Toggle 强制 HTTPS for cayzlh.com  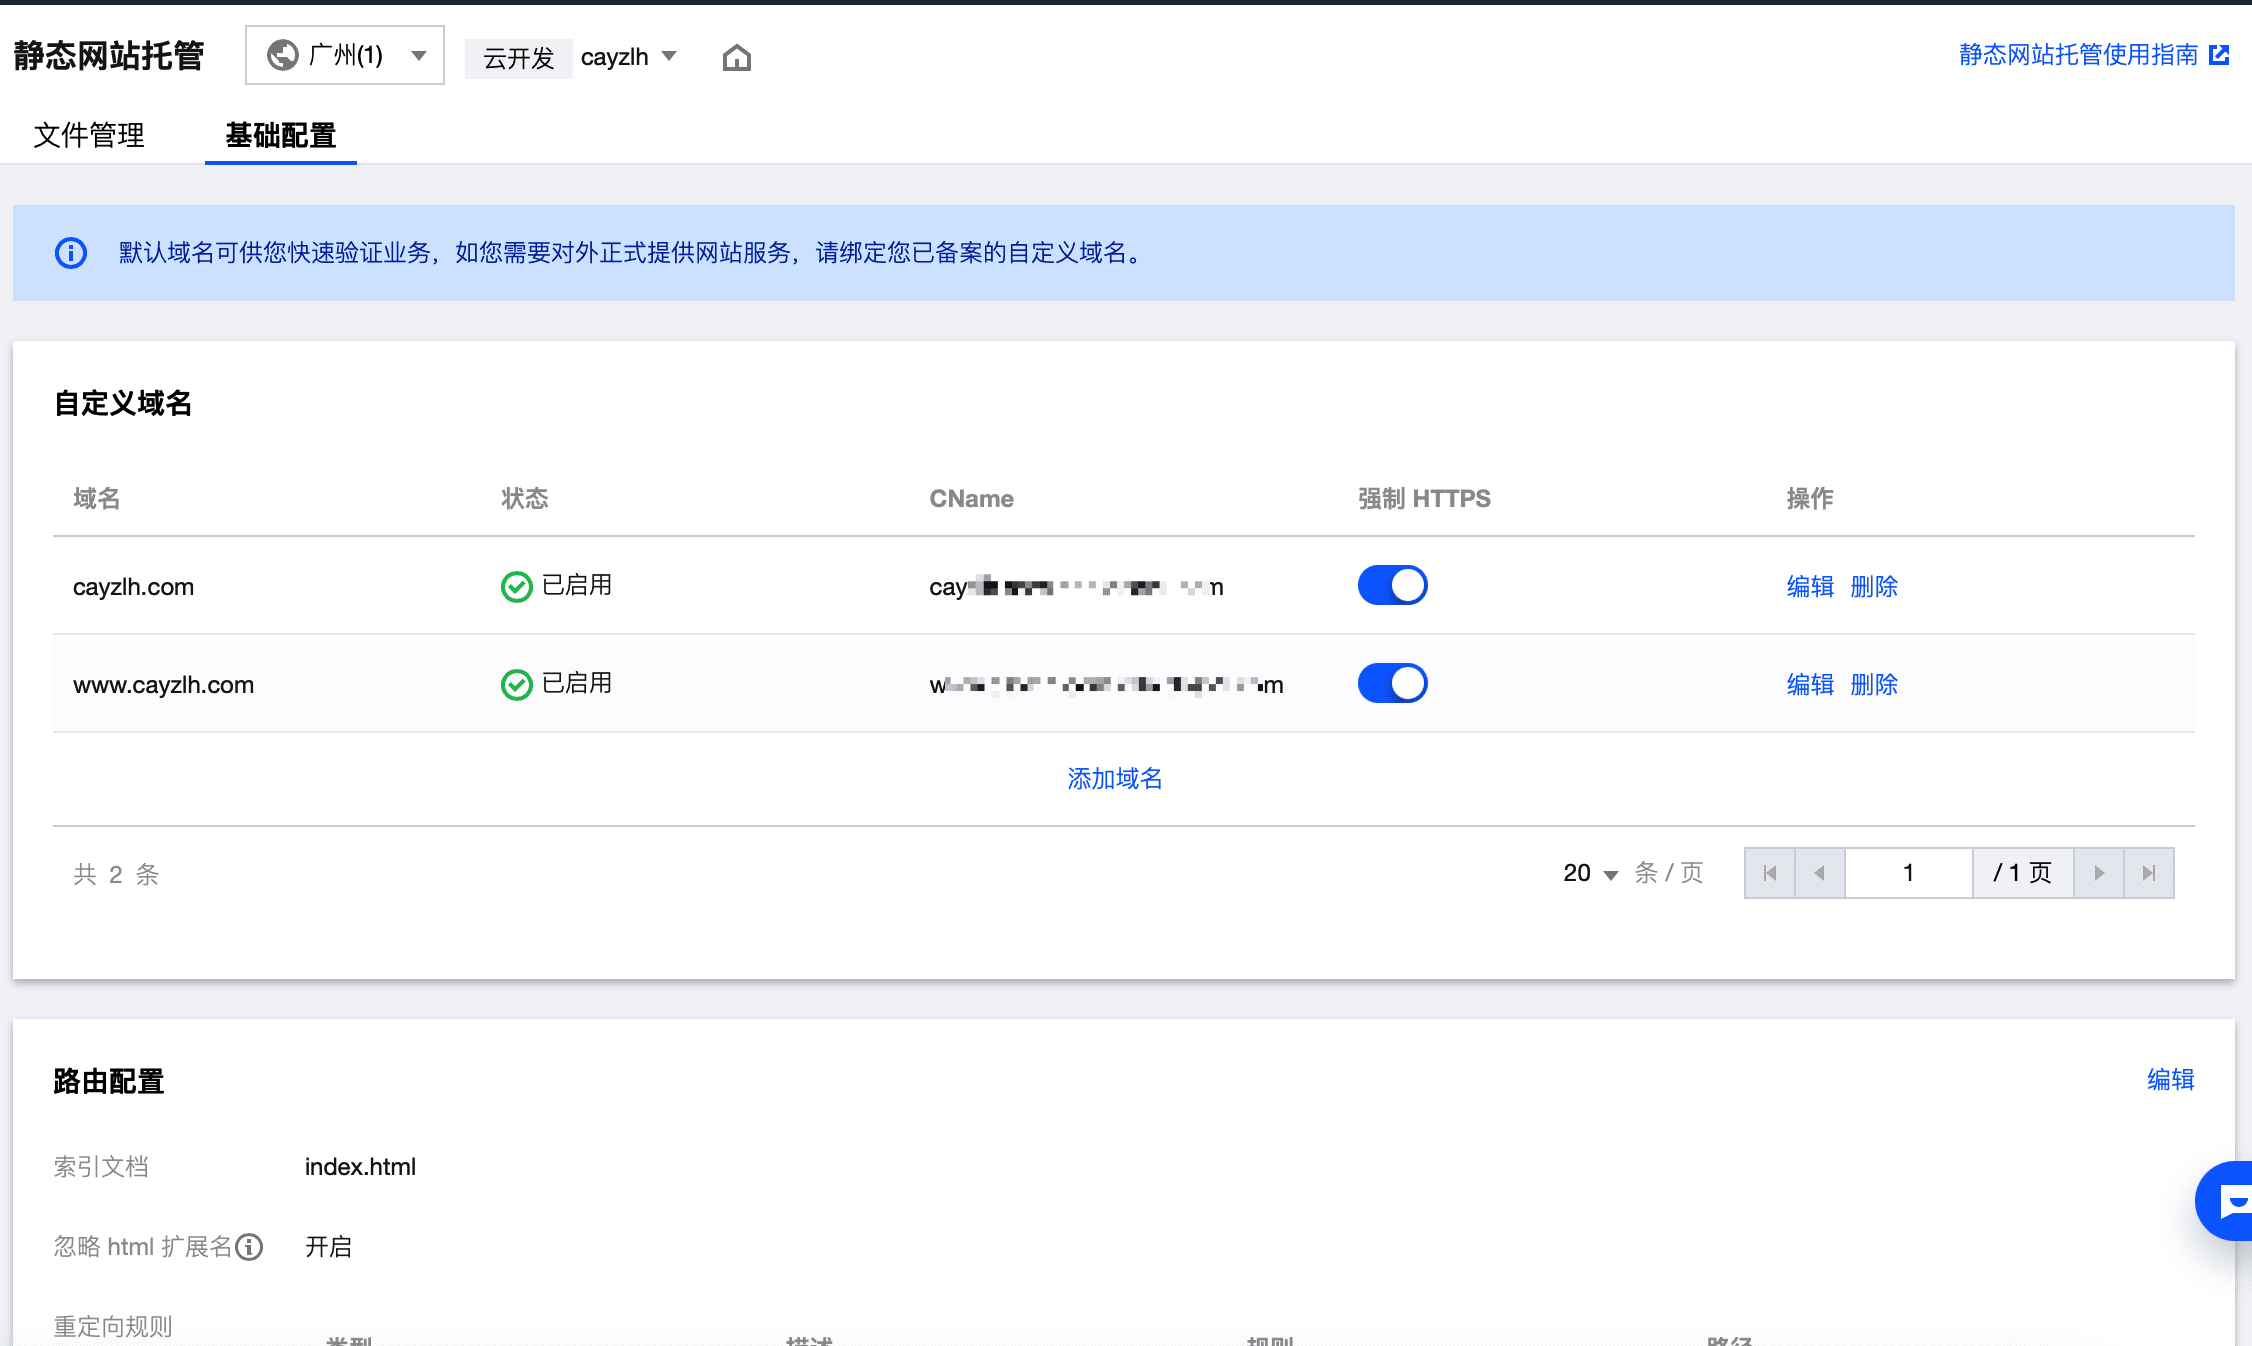1391,585
